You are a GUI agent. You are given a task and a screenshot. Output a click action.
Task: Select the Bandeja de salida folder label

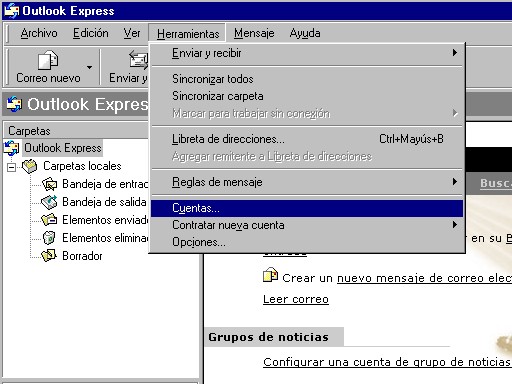[104, 202]
